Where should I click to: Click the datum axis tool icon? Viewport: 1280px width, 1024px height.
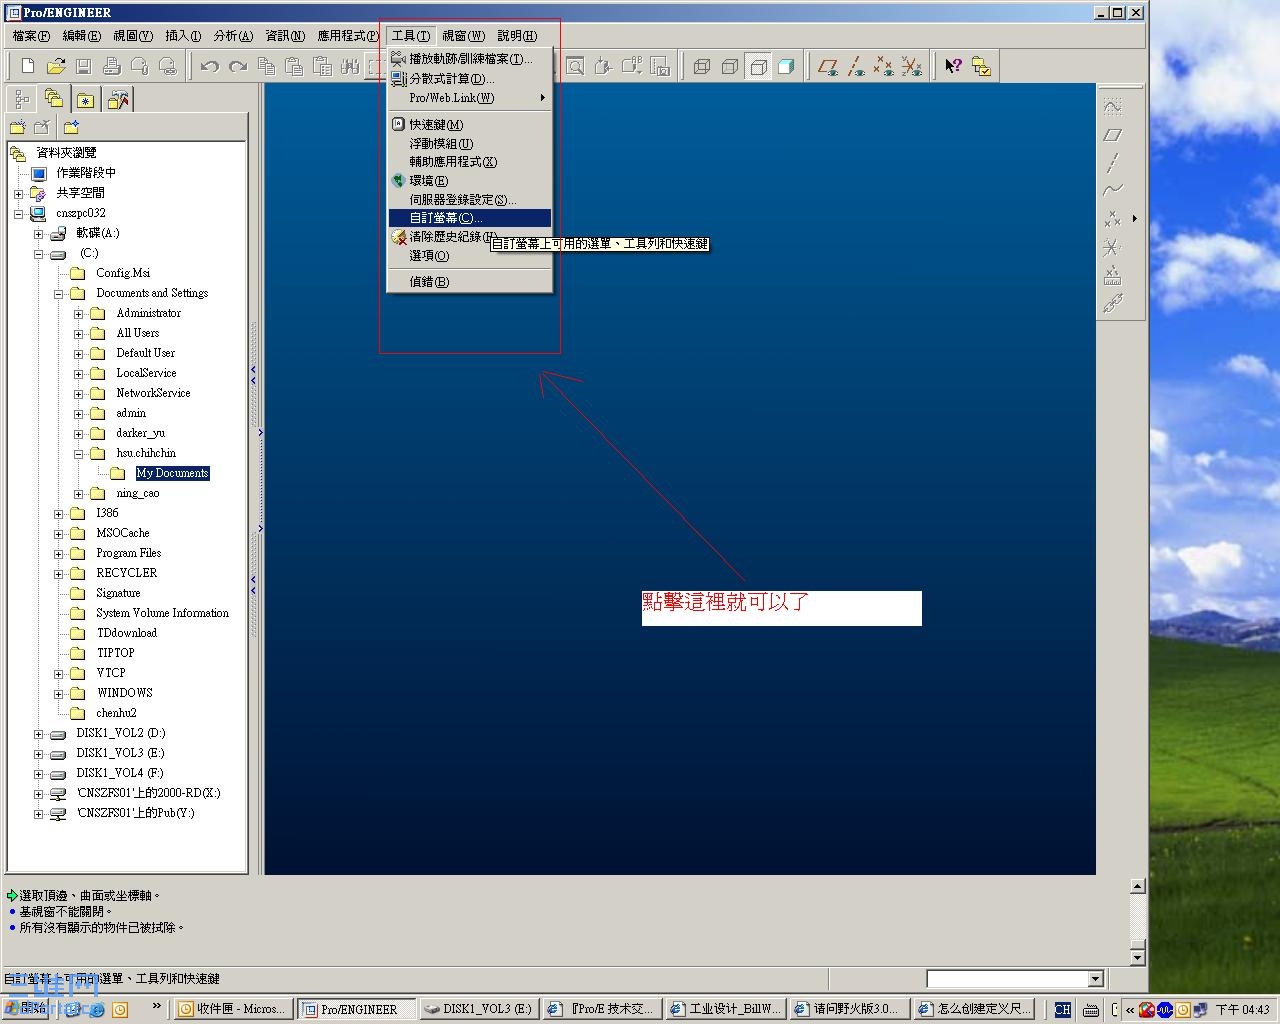[x=1113, y=163]
